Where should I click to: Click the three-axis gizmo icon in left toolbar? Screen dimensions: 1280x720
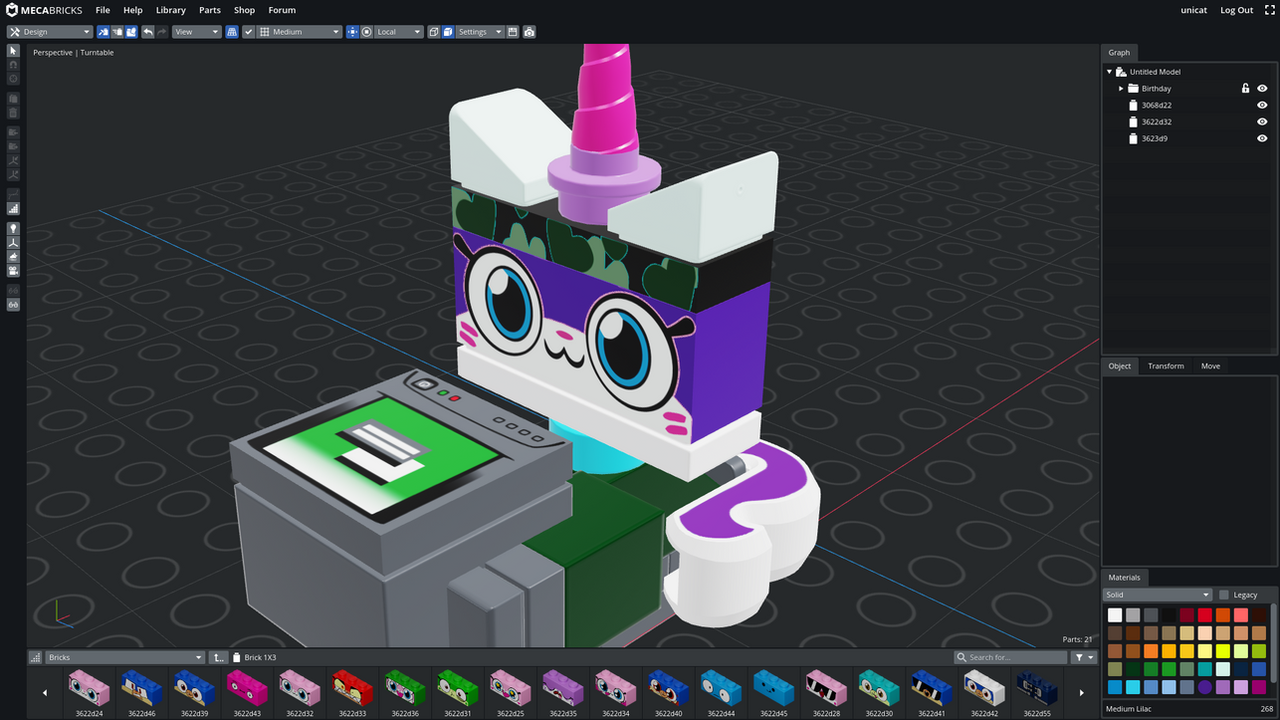tap(13, 242)
